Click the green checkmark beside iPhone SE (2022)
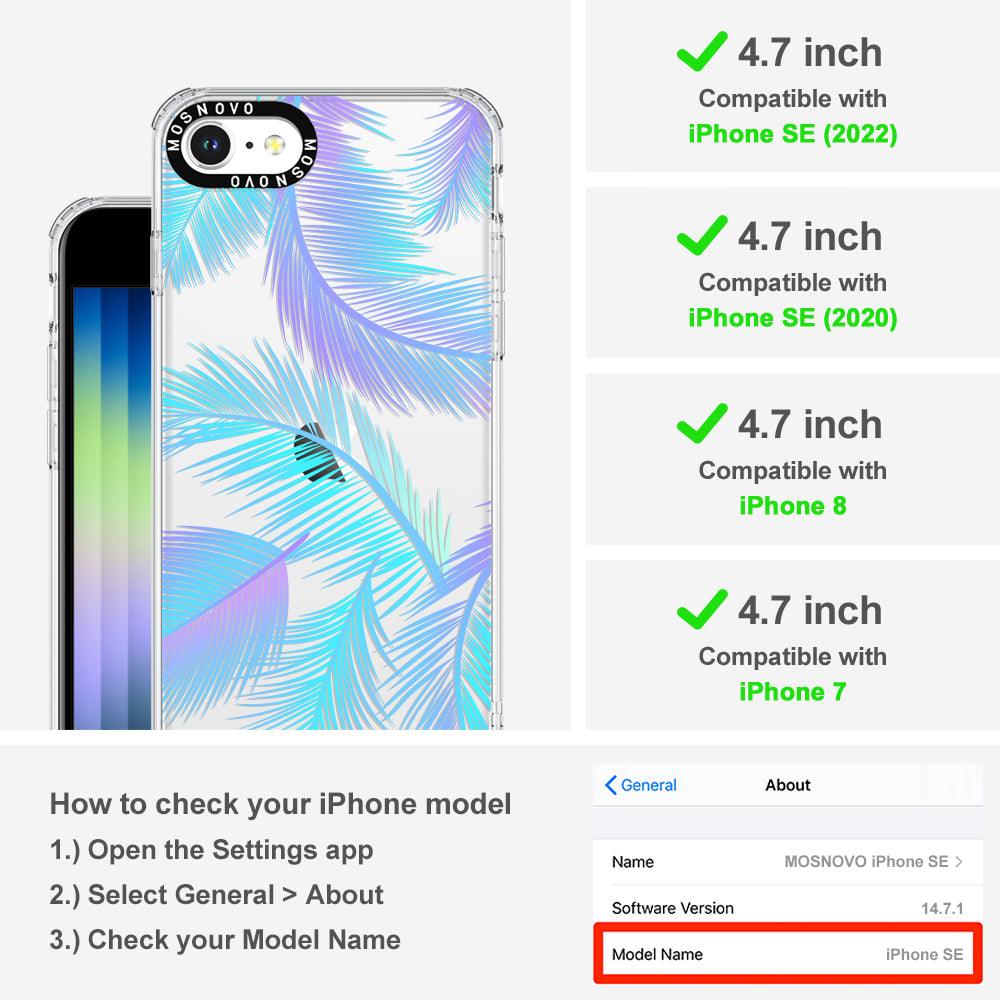This screenshot has width=1000, height=1000. [x=702, y=51]
